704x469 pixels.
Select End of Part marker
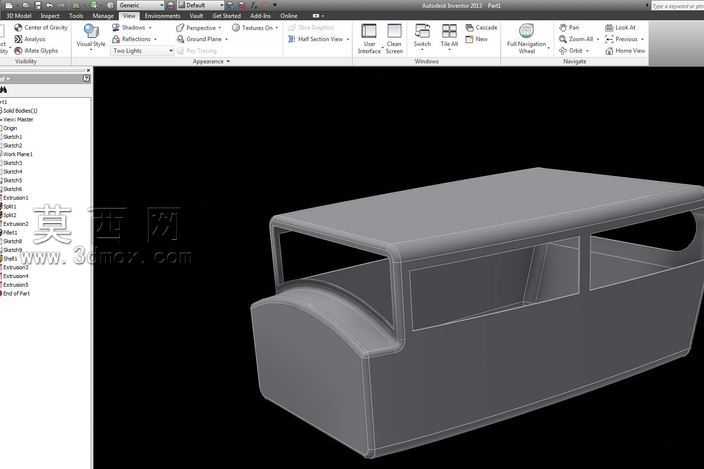pos(16,294)
